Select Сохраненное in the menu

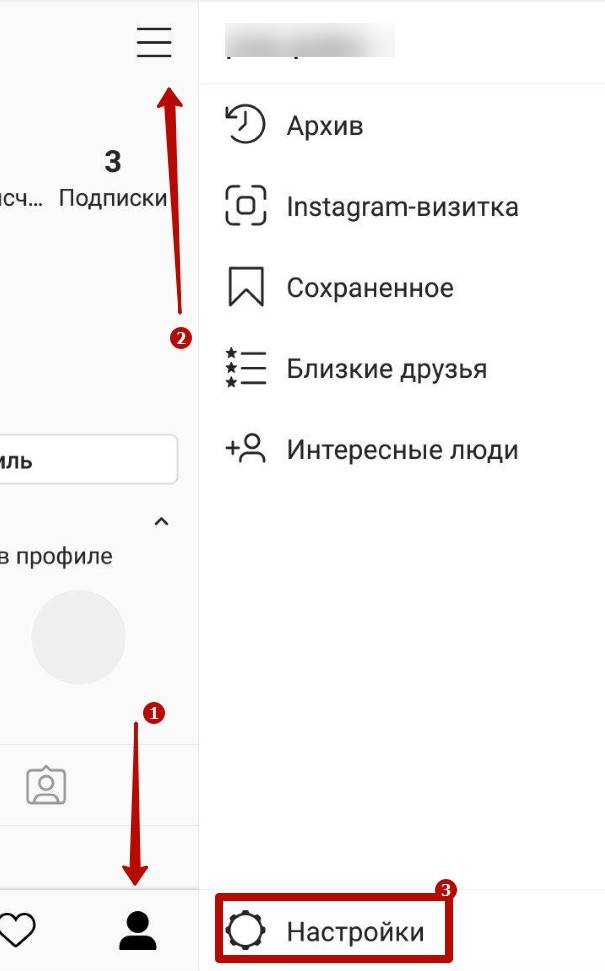pos(370,288)
